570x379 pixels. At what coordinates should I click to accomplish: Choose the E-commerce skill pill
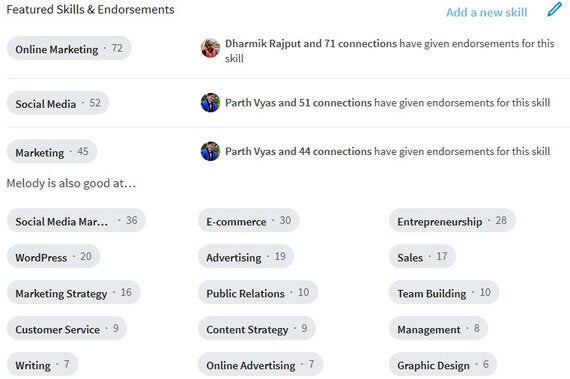tap(248, 221)
